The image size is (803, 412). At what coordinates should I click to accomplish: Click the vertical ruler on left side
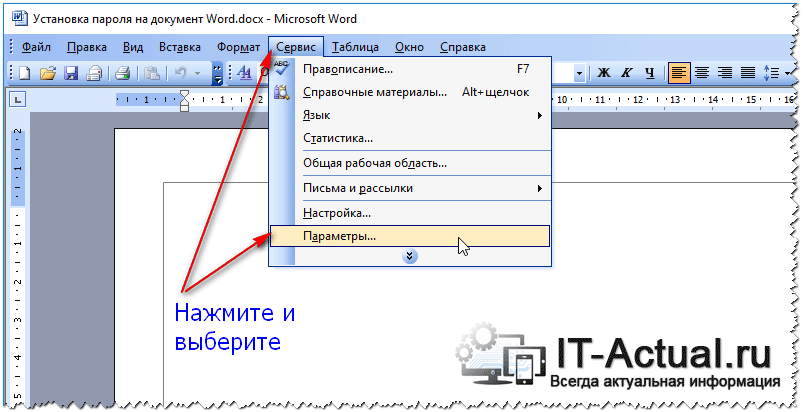[18, 266]
